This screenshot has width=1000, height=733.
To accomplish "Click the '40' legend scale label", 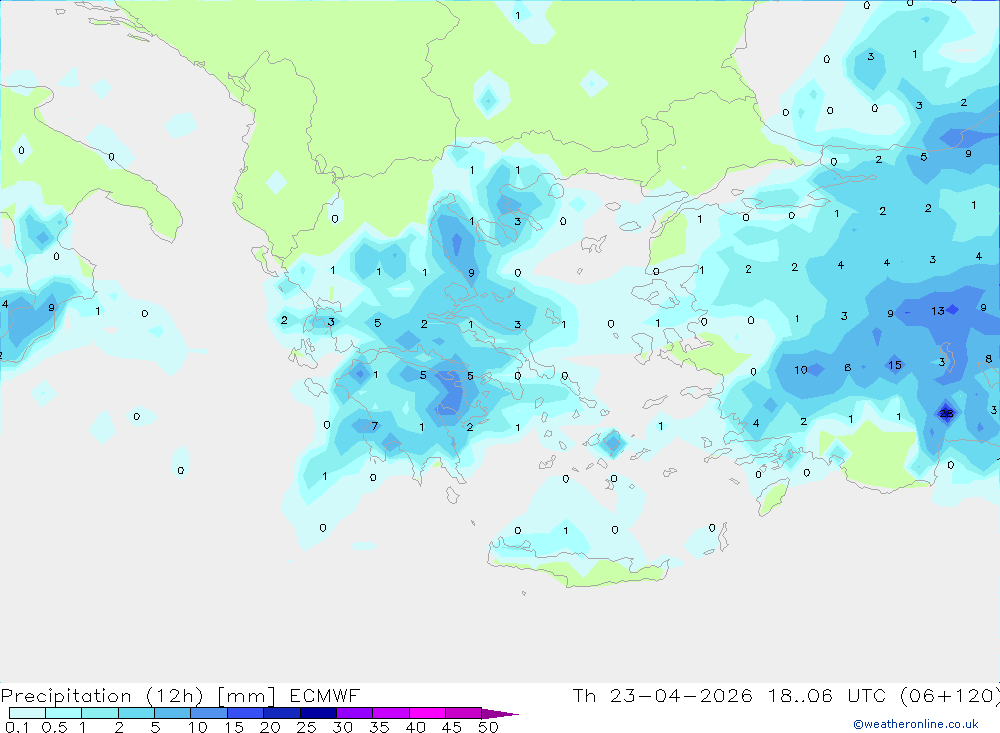I will click(x=415, y=727).
